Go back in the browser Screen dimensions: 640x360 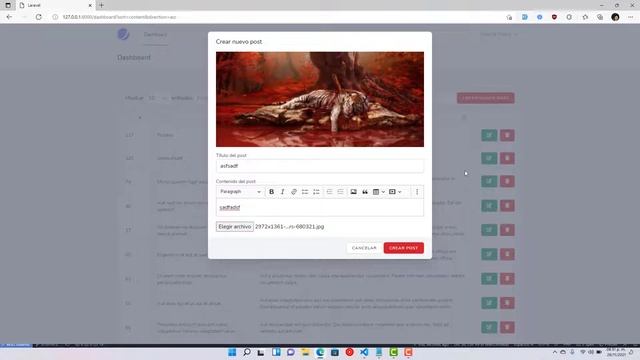[9, 17]
